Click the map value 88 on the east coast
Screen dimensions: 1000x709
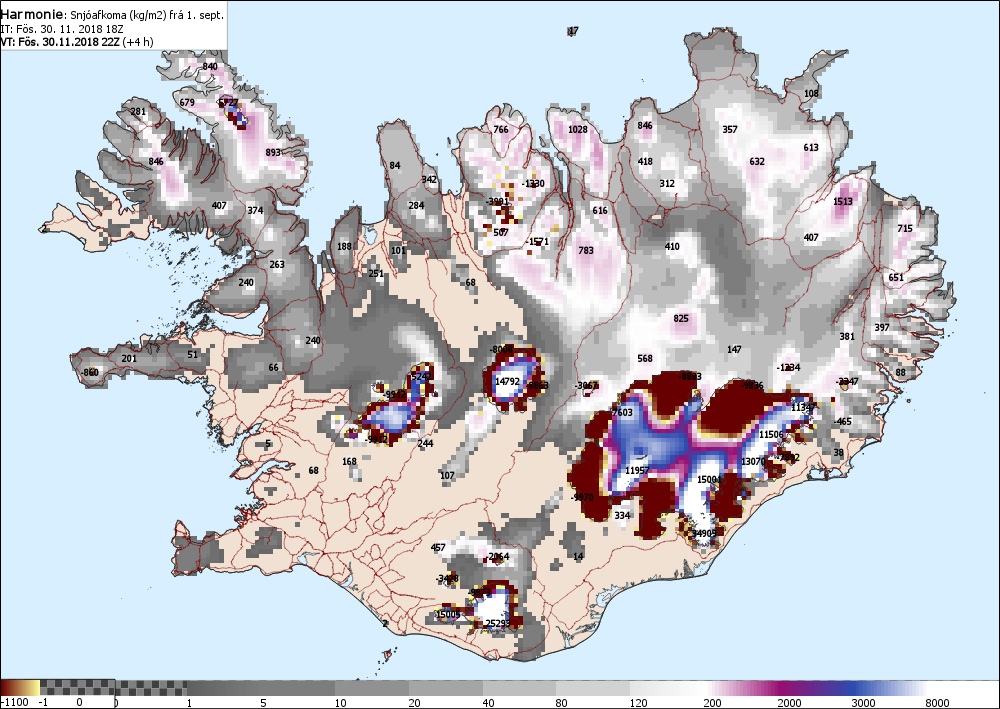pyautogui.click(x=901, y=372)
